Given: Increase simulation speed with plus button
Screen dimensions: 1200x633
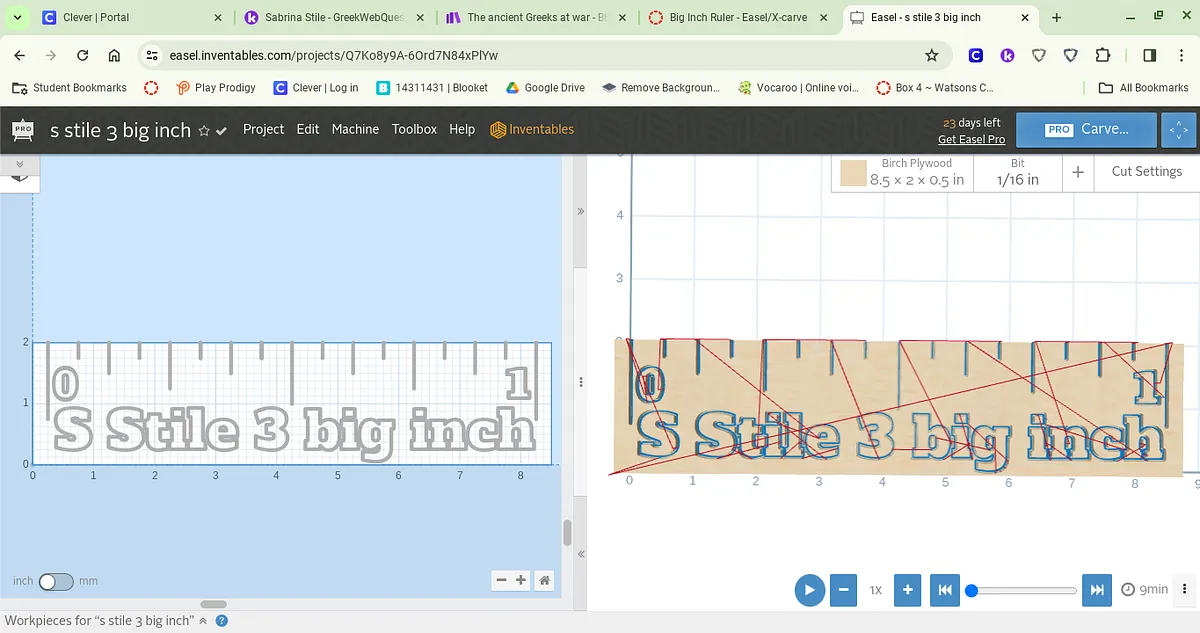Looking at the screenshot, I should tap(907, 590).
